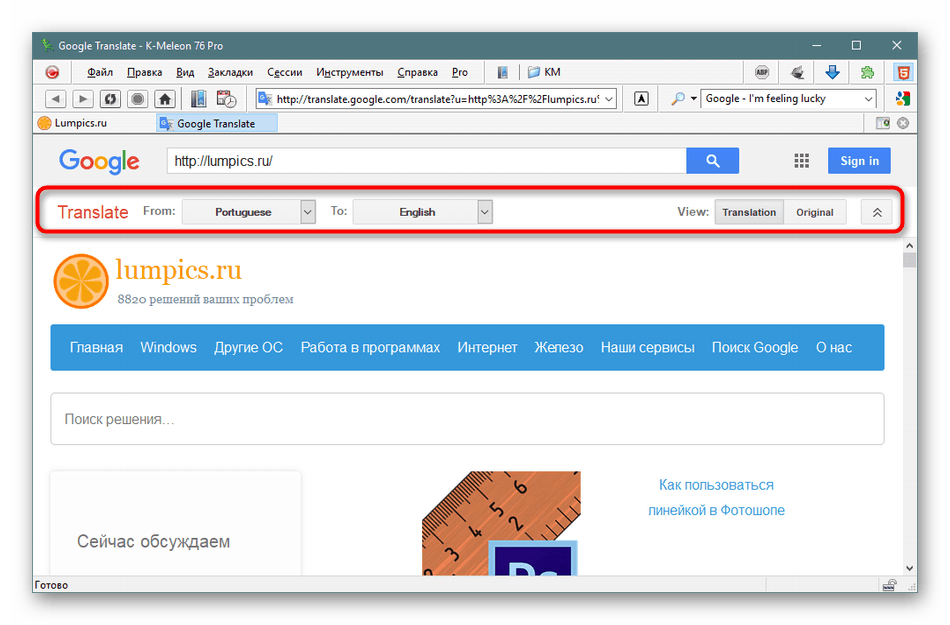Click the page scrollbar down arrow
Image resolution: width=950 pixels, height=625 pixels.
click(909, 568)
